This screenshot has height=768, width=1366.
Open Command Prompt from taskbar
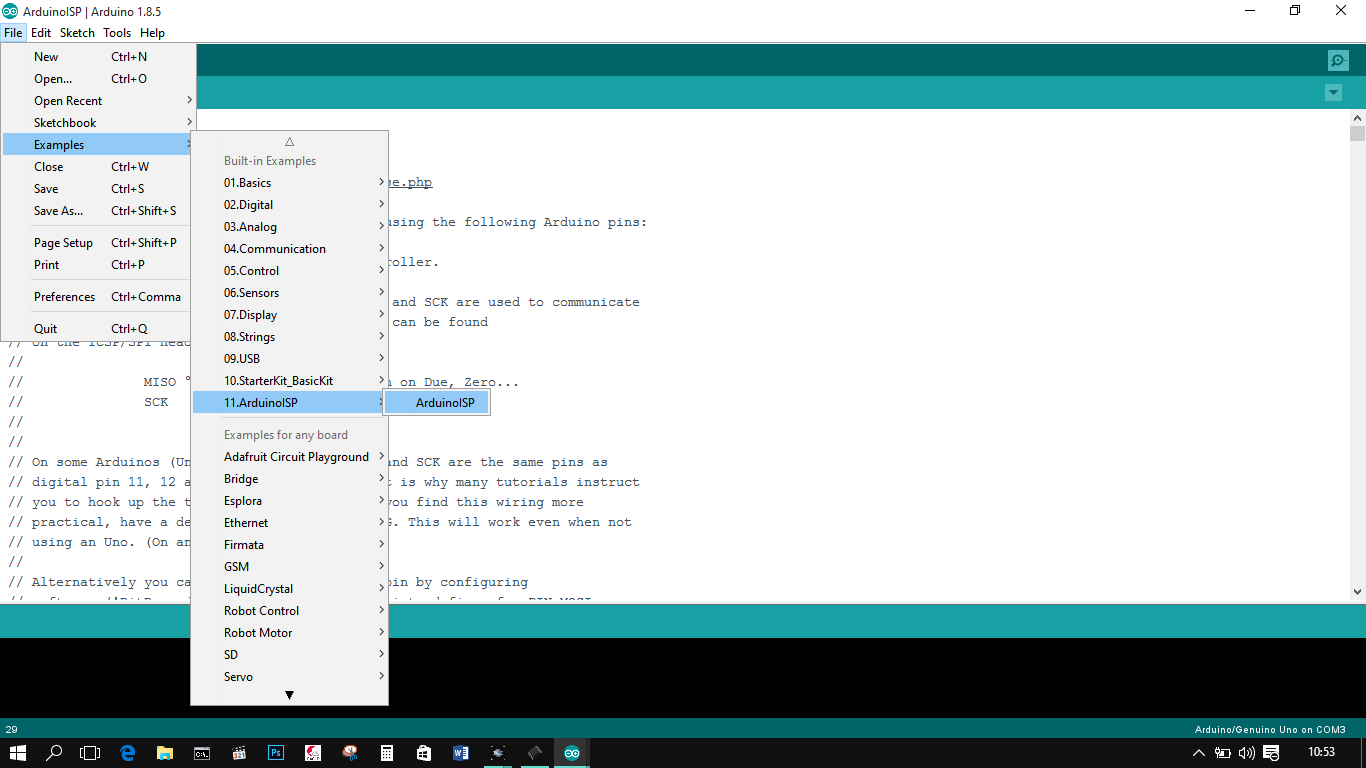[x=202, y=752]
